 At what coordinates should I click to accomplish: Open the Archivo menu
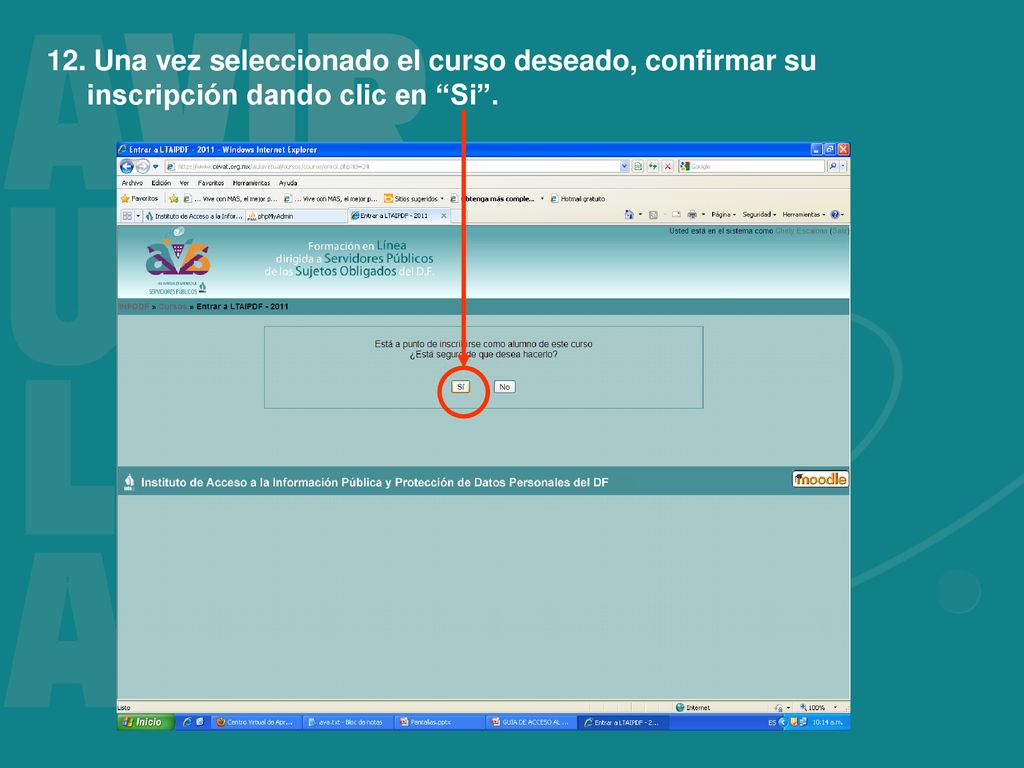point(132,183)
